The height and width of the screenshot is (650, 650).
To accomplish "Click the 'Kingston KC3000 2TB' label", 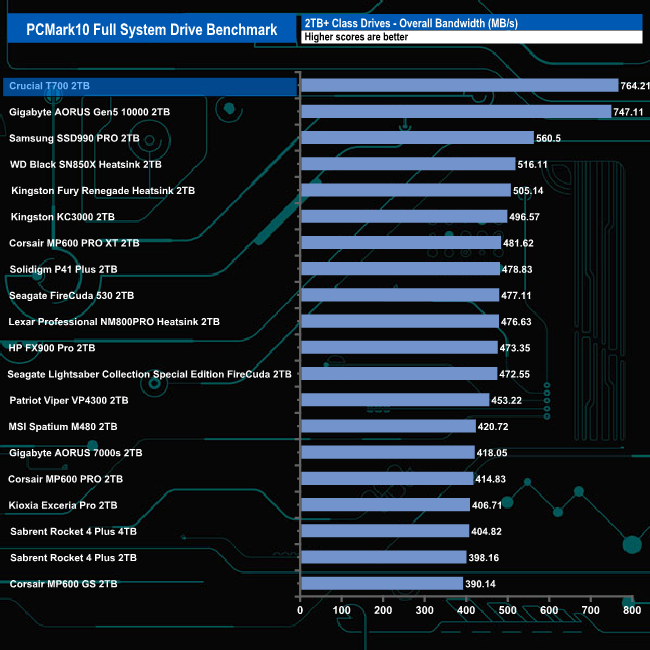I will pyautogui.click(x=63, y=217).
